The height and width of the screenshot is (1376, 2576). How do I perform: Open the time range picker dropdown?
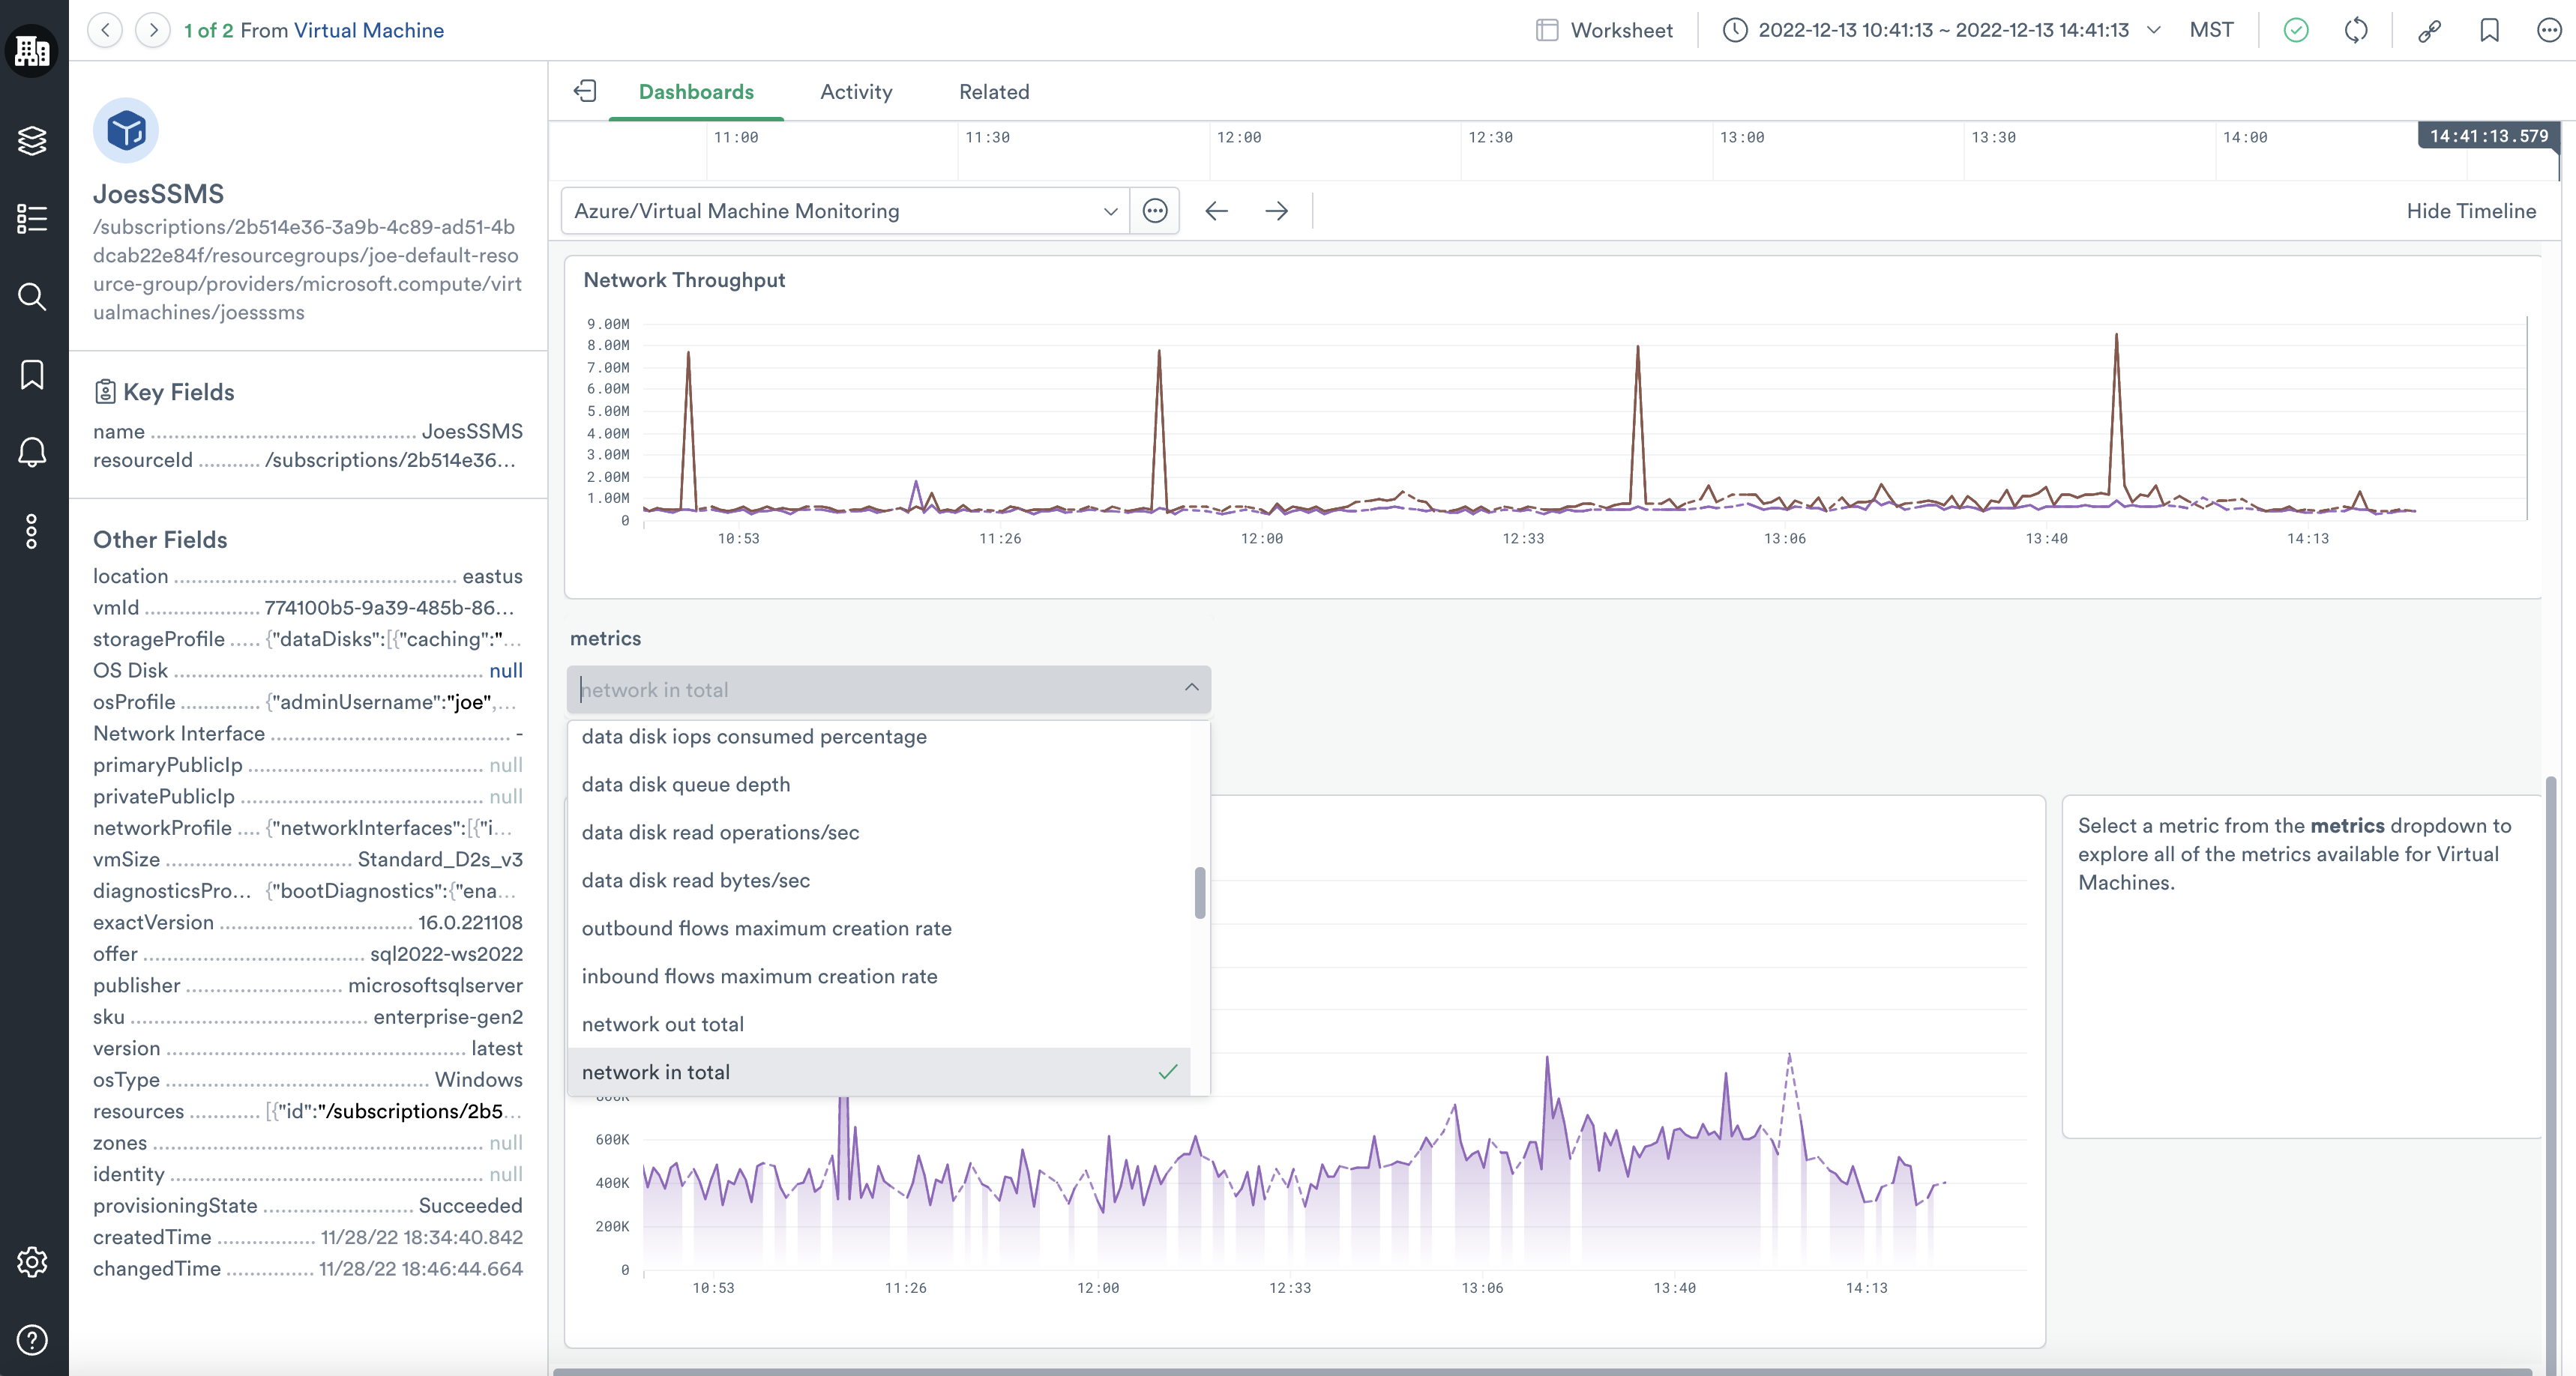pos(1943,30)
